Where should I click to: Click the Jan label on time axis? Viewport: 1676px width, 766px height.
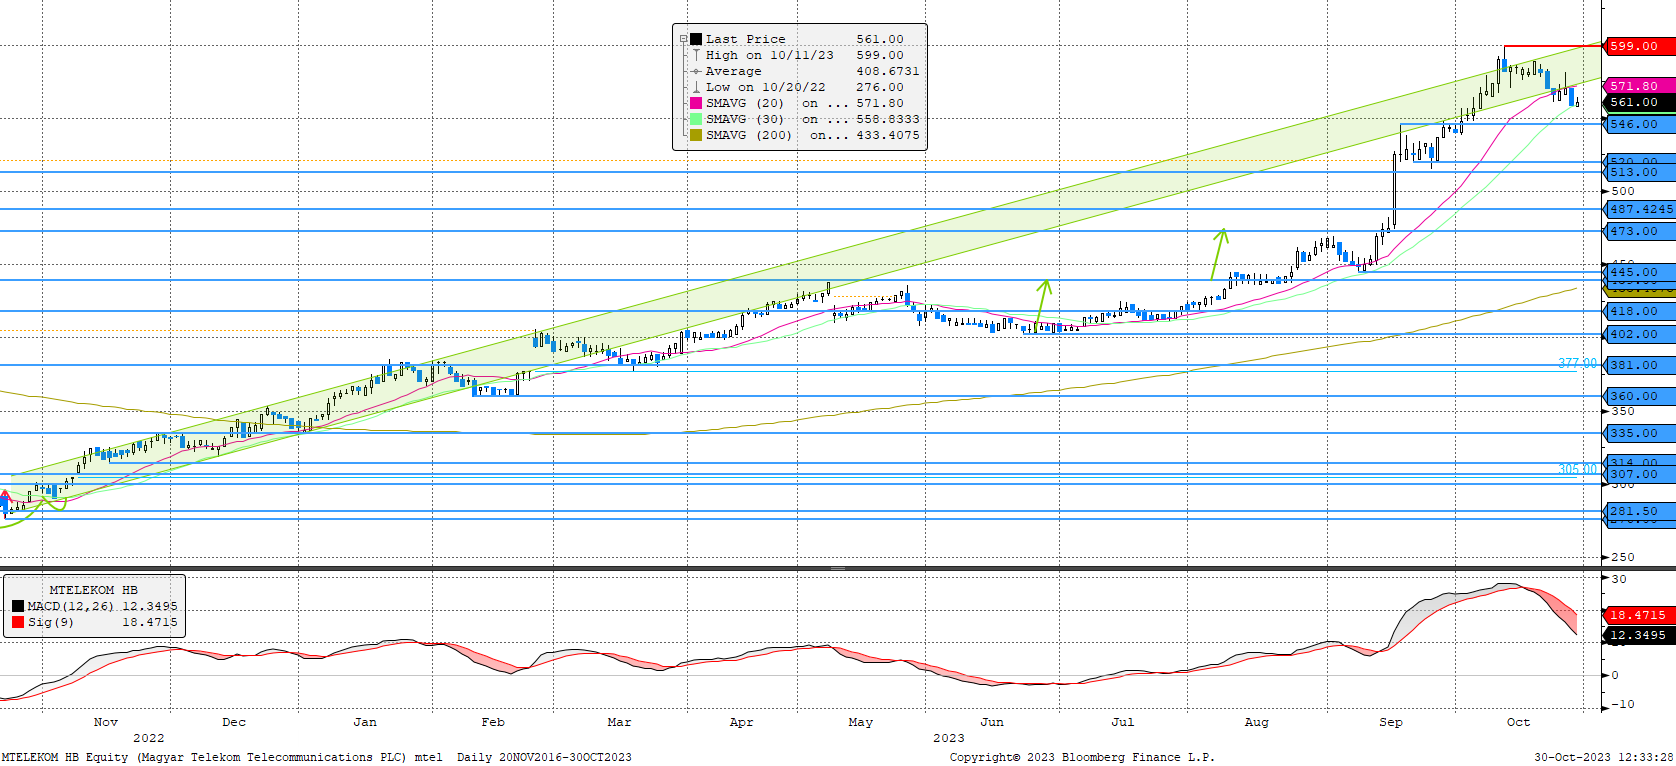365,722
